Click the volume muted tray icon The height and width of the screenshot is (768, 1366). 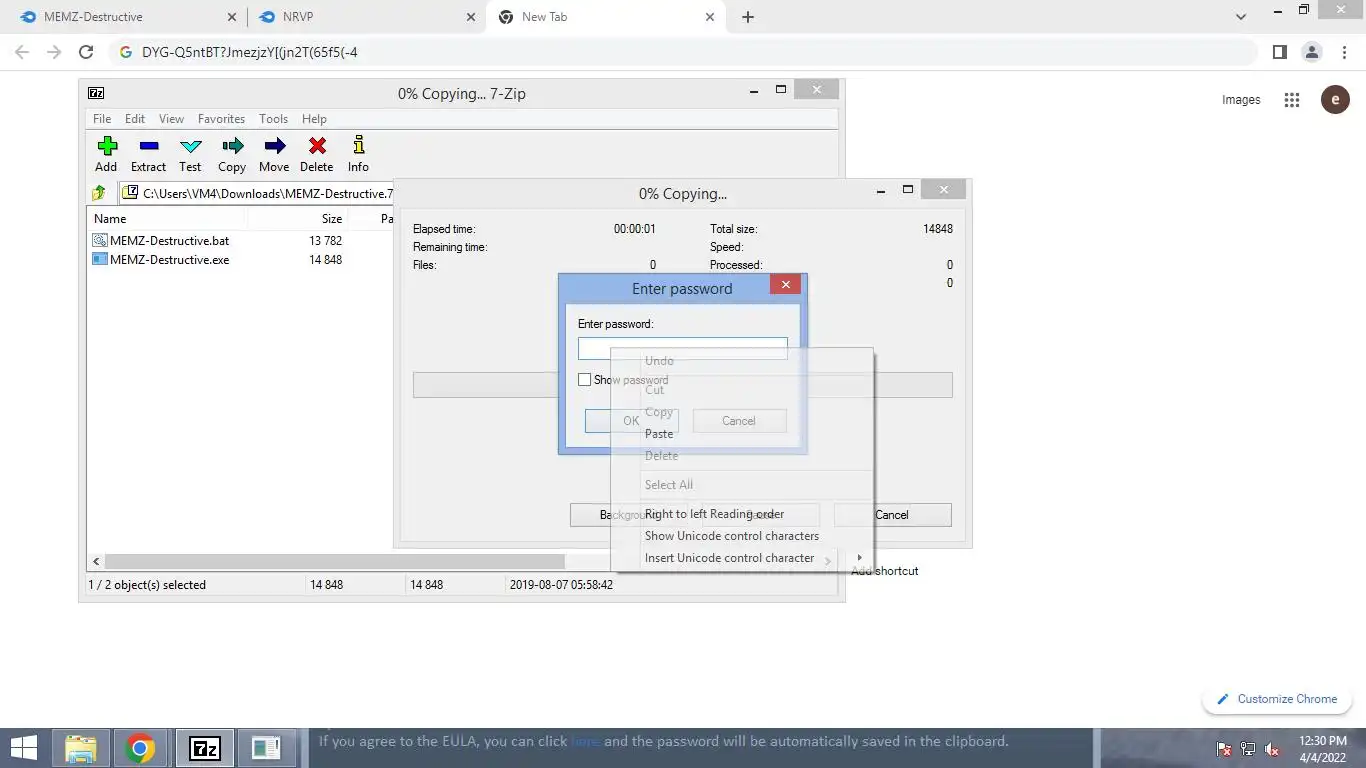click(x=1273, y=749)
